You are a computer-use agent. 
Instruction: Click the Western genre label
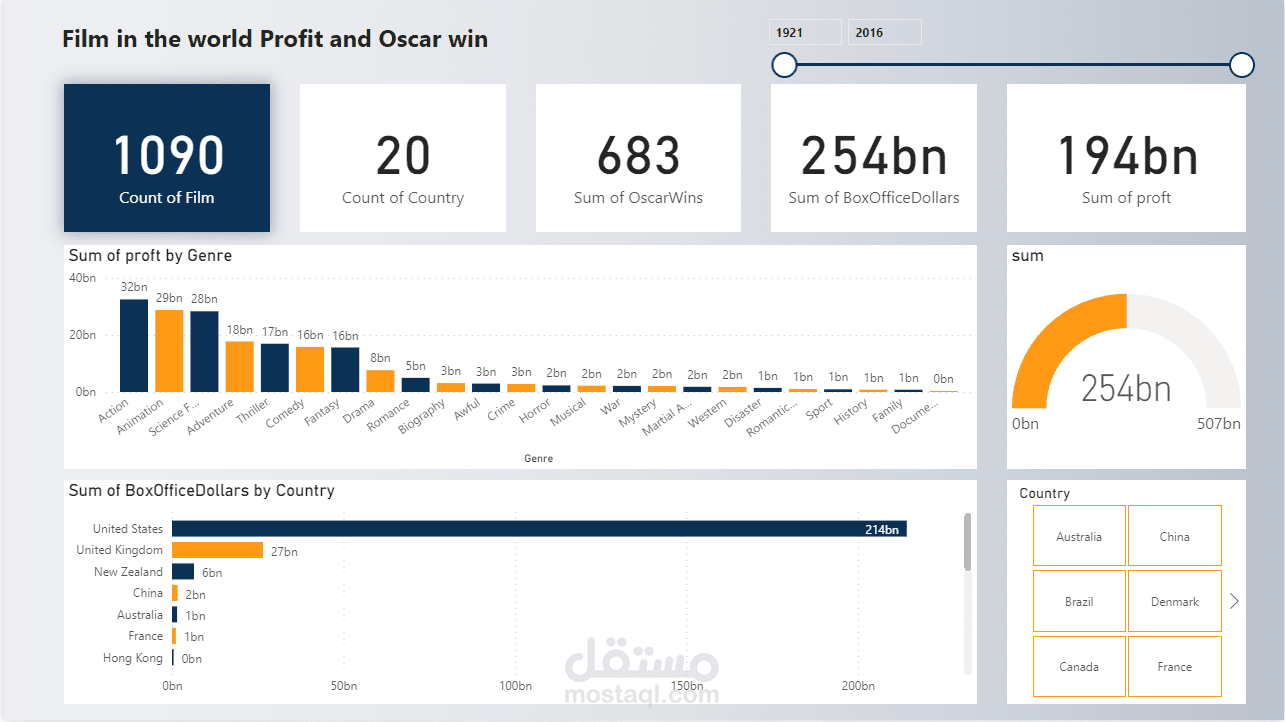(708, 412)
